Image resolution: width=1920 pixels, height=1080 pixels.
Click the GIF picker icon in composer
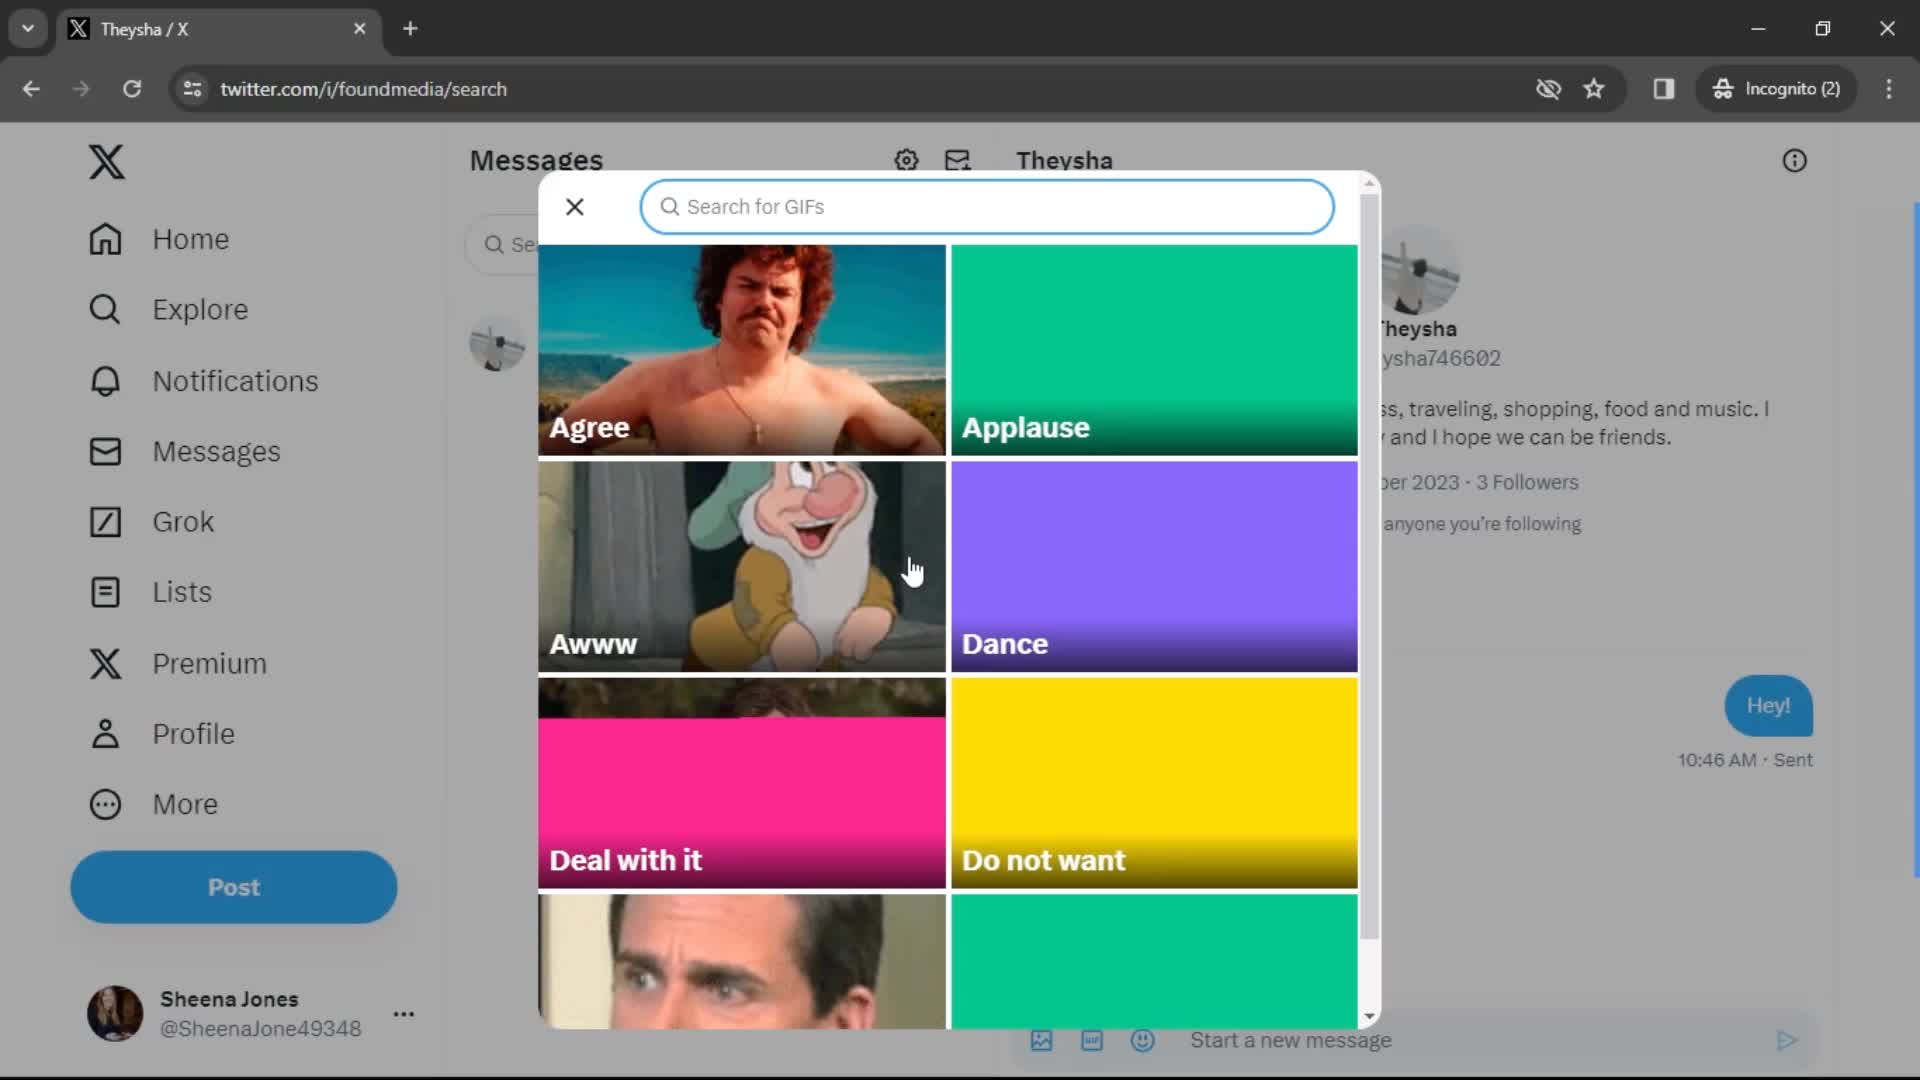[1091, 1040]
